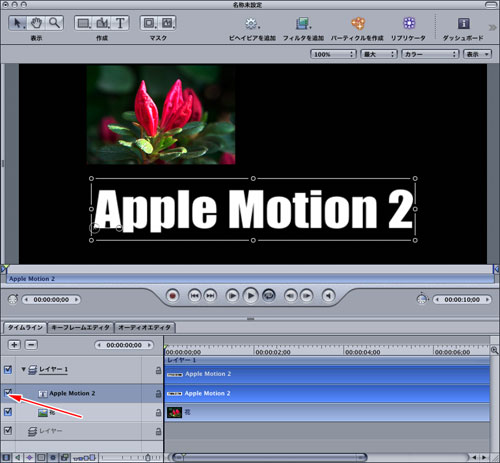The image size is (500, 463).
Task: Click the パーティクルを作成 icon
Action: pos(358,24)
